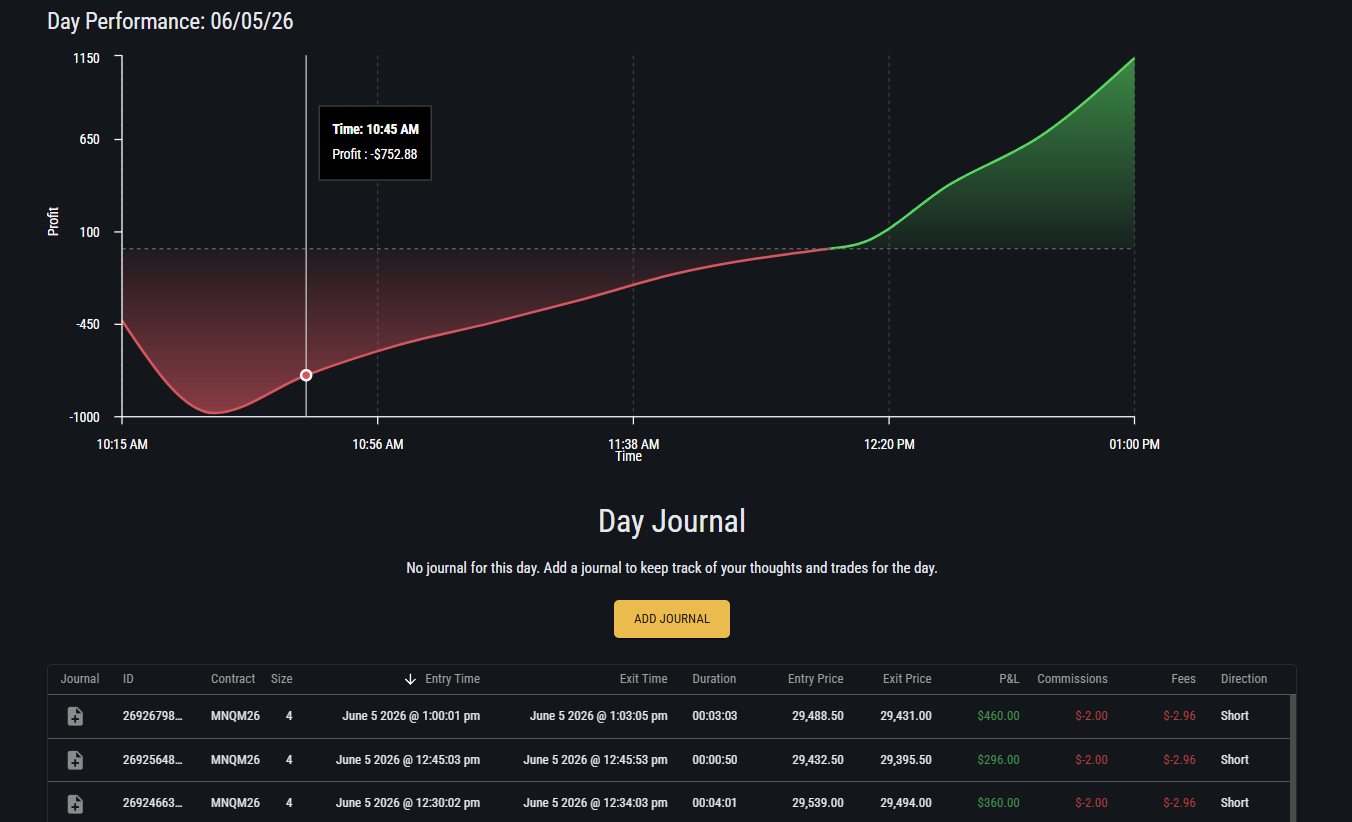Sort table by Commissions column
1352x822 pixels.
coord(1072,679)
